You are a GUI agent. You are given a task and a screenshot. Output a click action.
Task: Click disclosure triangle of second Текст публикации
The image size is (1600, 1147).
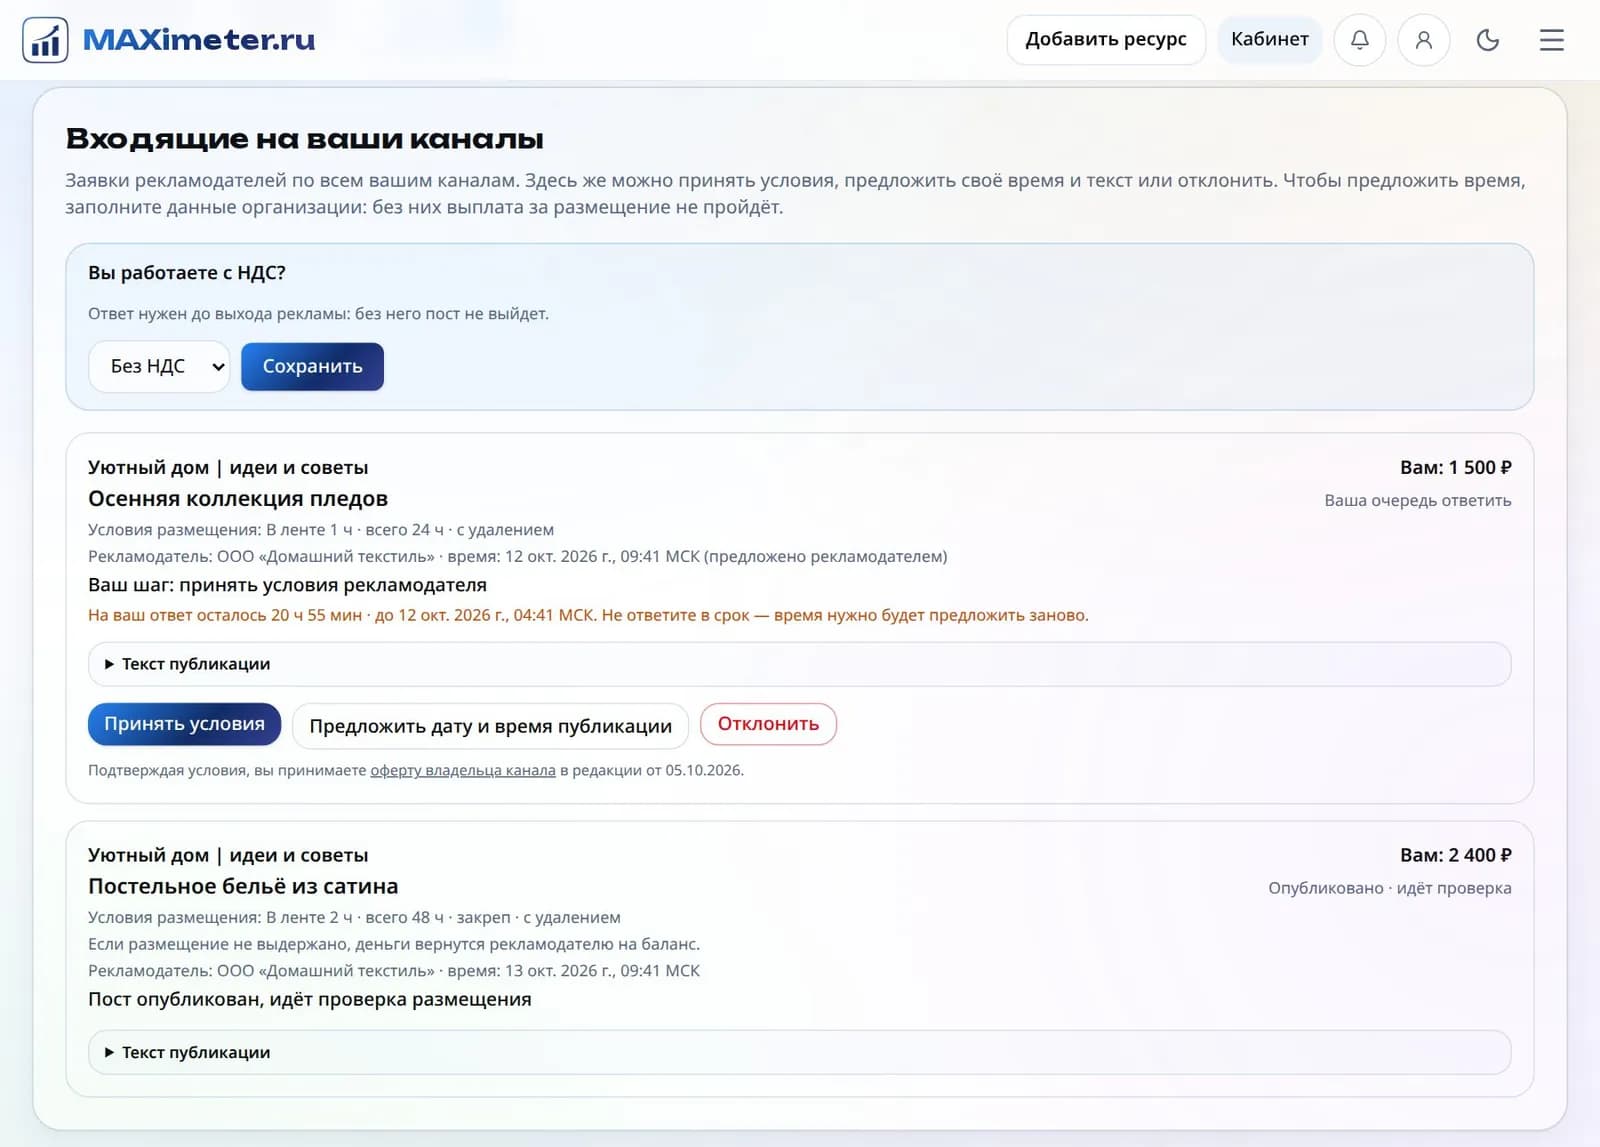pos(110,1052)
